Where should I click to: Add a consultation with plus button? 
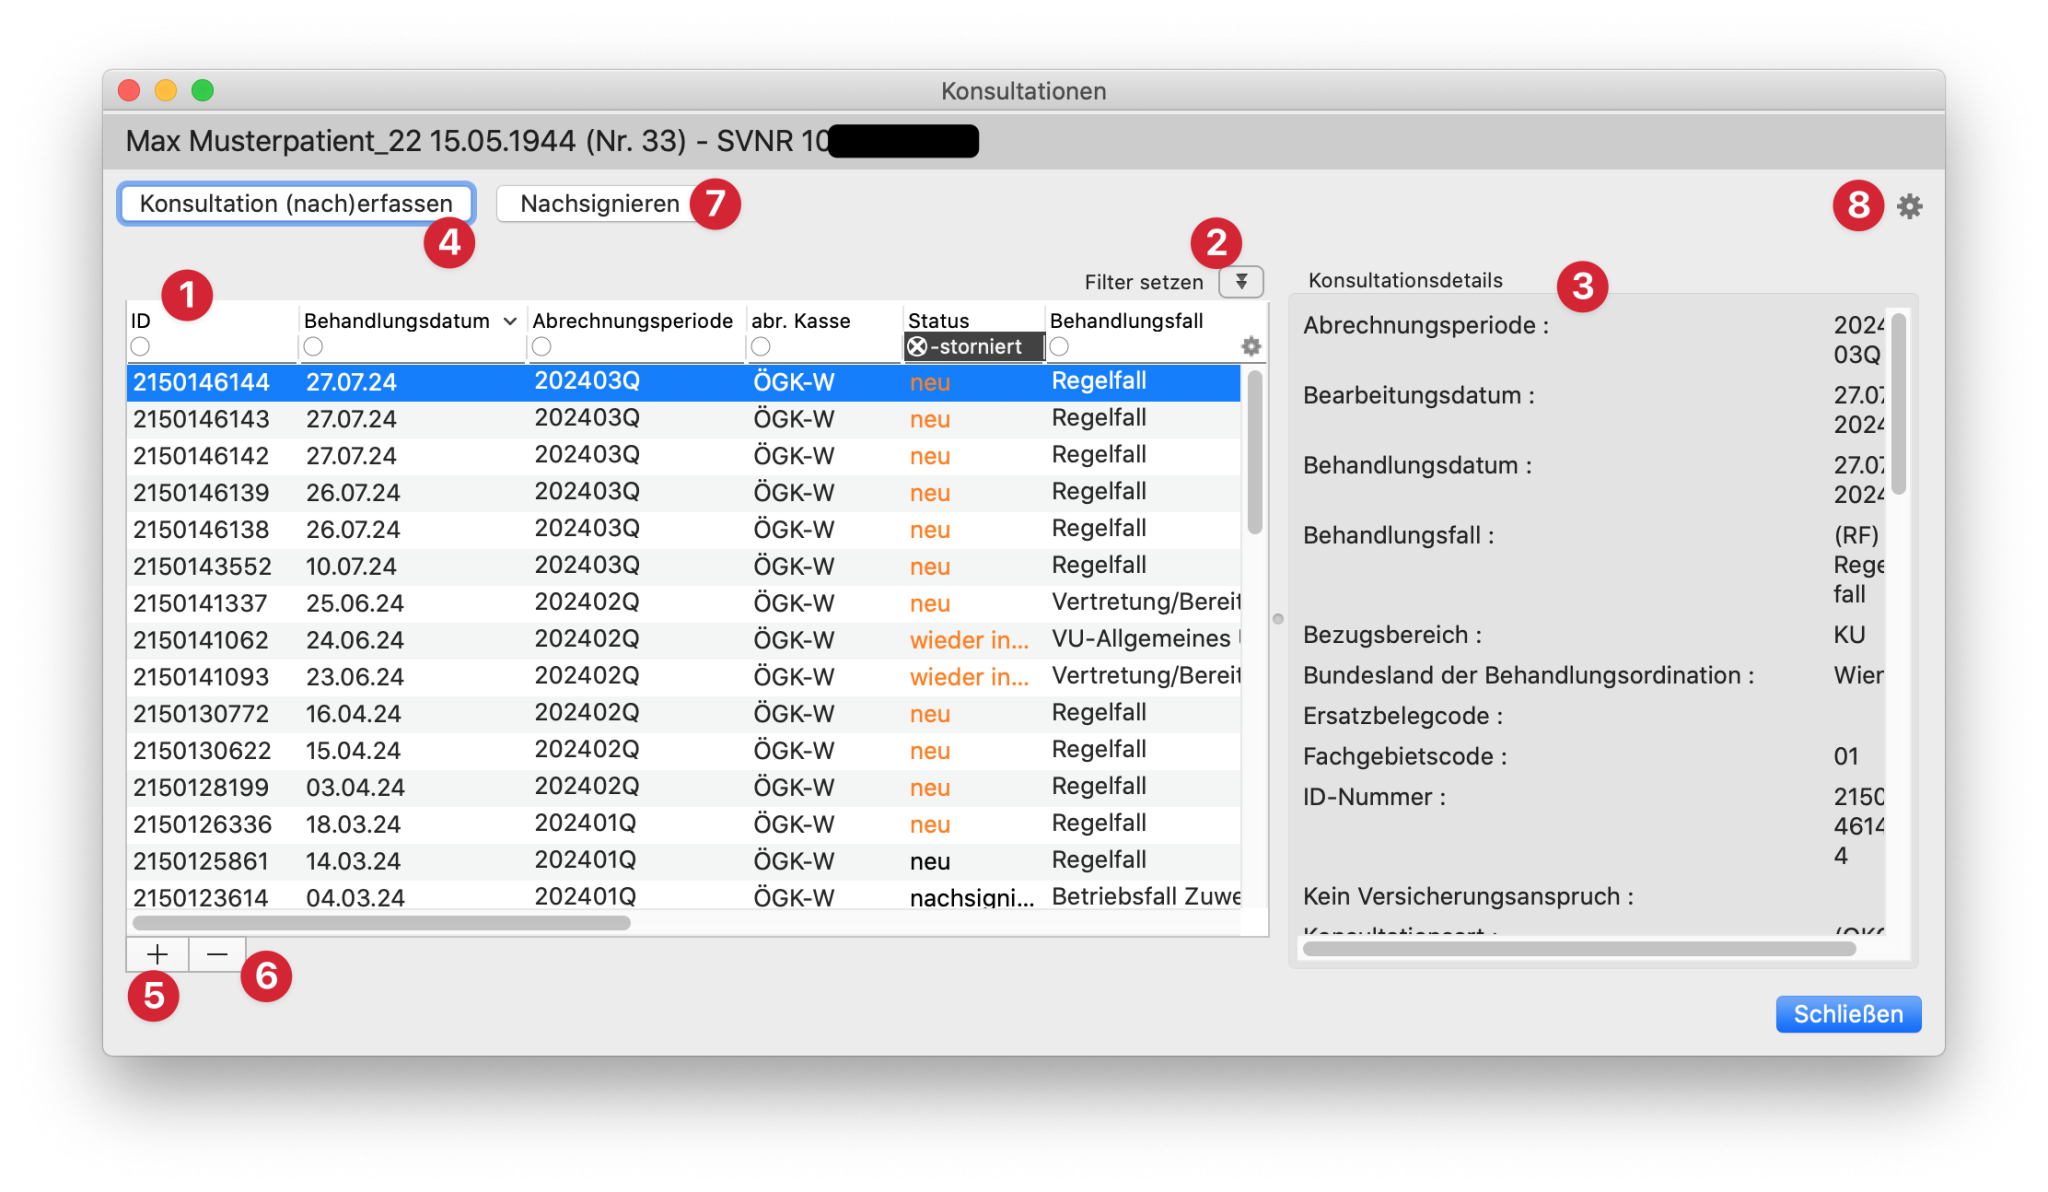click(x=157, y=954)
